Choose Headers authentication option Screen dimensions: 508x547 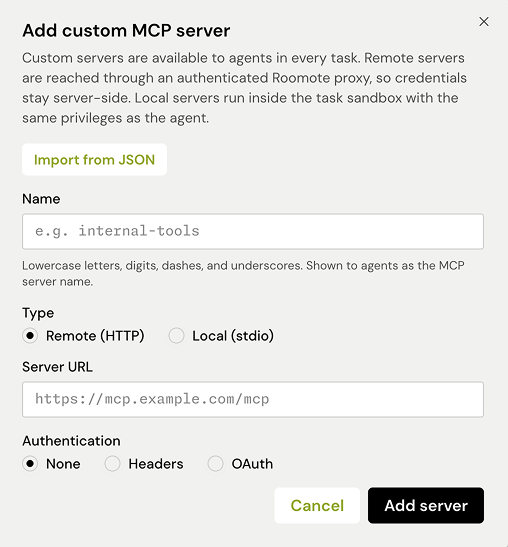(112, 464)
